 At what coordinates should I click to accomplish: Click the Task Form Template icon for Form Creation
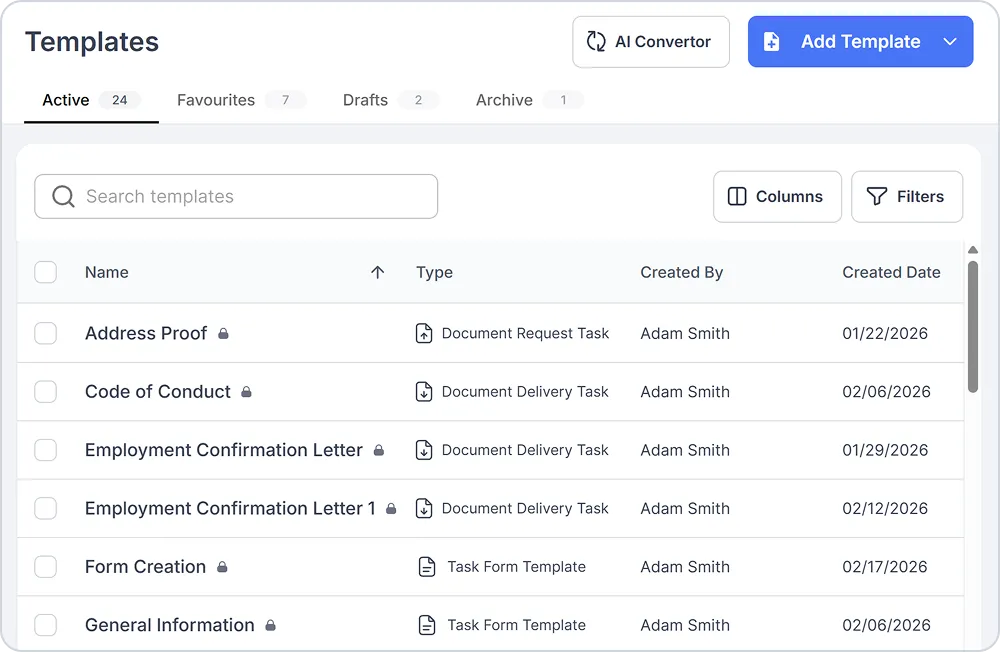pyautogui.click(x=427, y=567)
